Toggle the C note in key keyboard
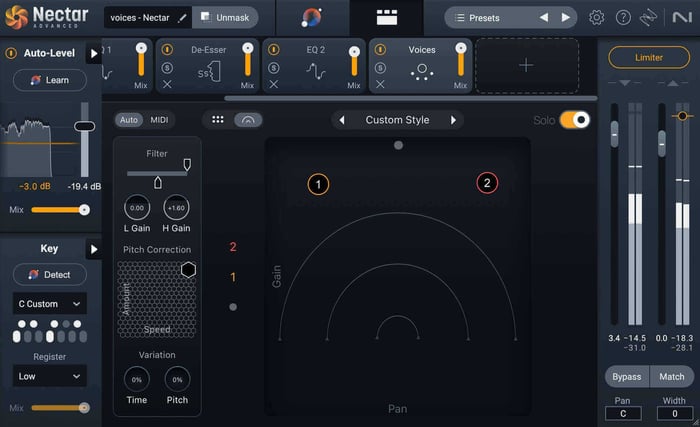 point(17,336)
